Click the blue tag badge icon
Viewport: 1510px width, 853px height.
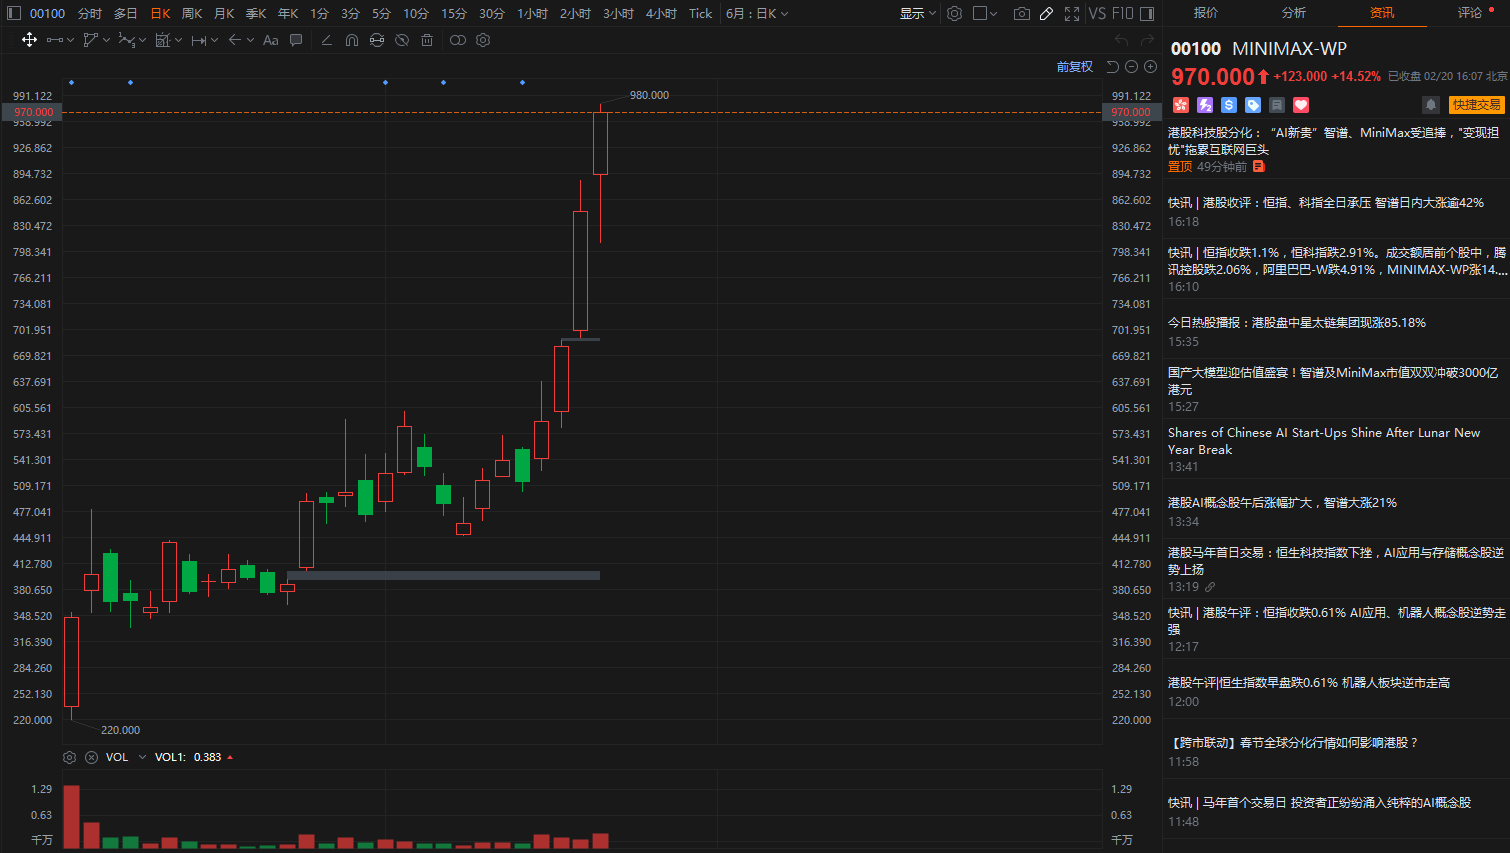tap(1253, 104)
